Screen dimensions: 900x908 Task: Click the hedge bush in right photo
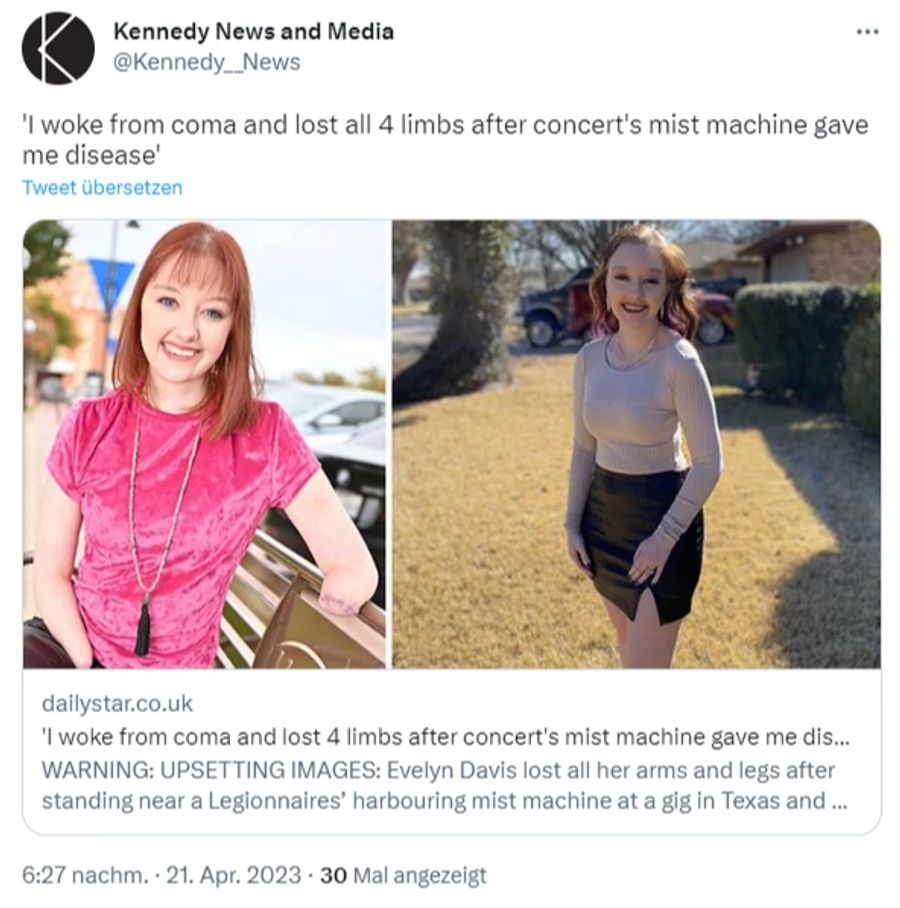(809, 347)
